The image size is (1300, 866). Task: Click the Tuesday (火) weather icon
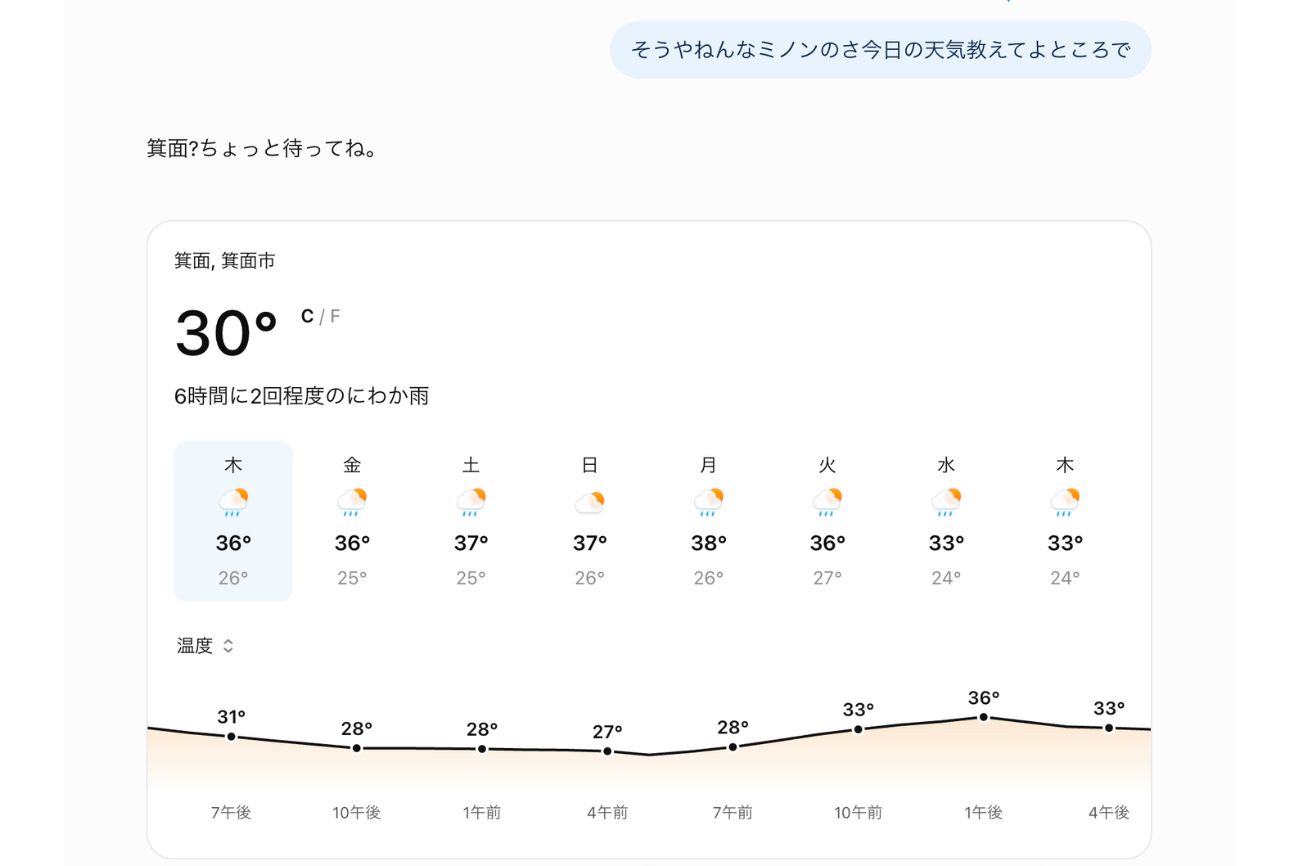coord(828,502)
